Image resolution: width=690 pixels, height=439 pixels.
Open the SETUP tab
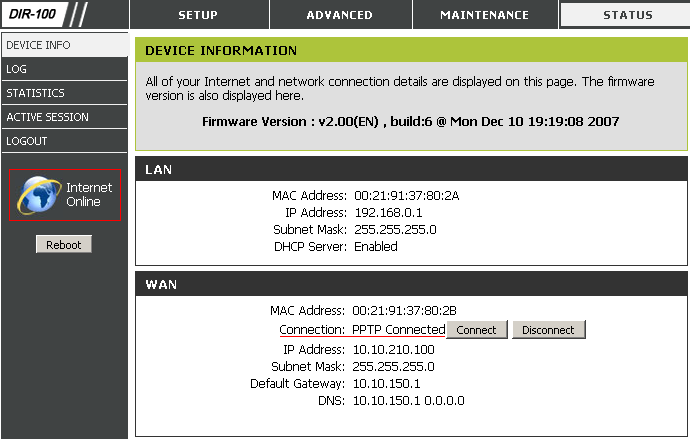point(199,15)
